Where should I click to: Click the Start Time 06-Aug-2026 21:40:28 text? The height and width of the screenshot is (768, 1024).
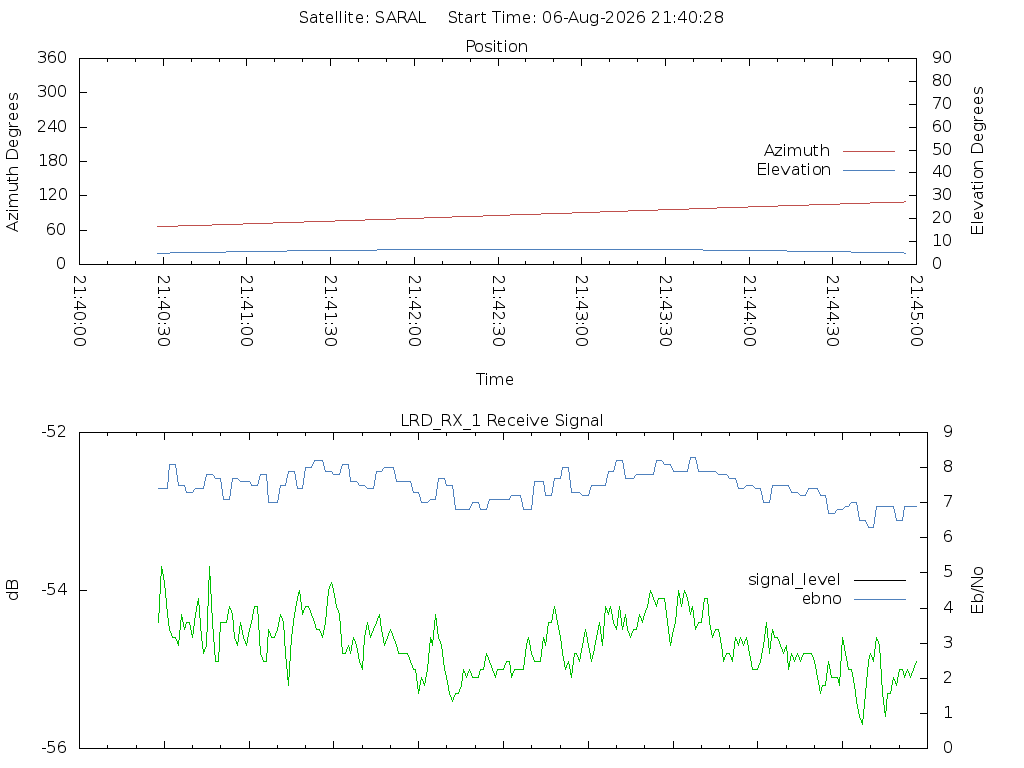point(586,18)
